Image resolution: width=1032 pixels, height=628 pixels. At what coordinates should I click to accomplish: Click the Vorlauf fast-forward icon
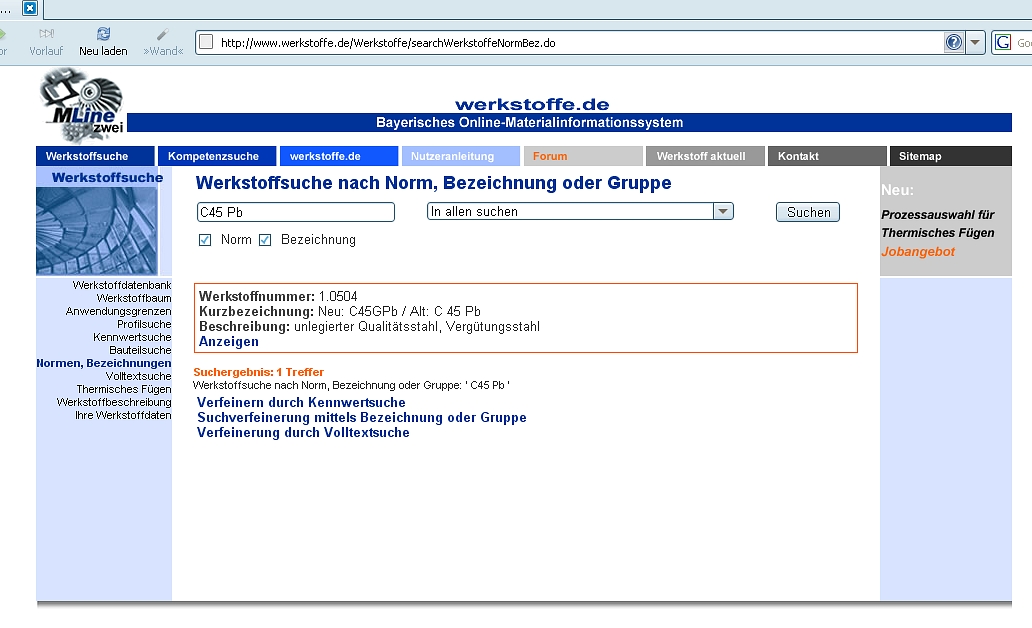coord(46,34)
